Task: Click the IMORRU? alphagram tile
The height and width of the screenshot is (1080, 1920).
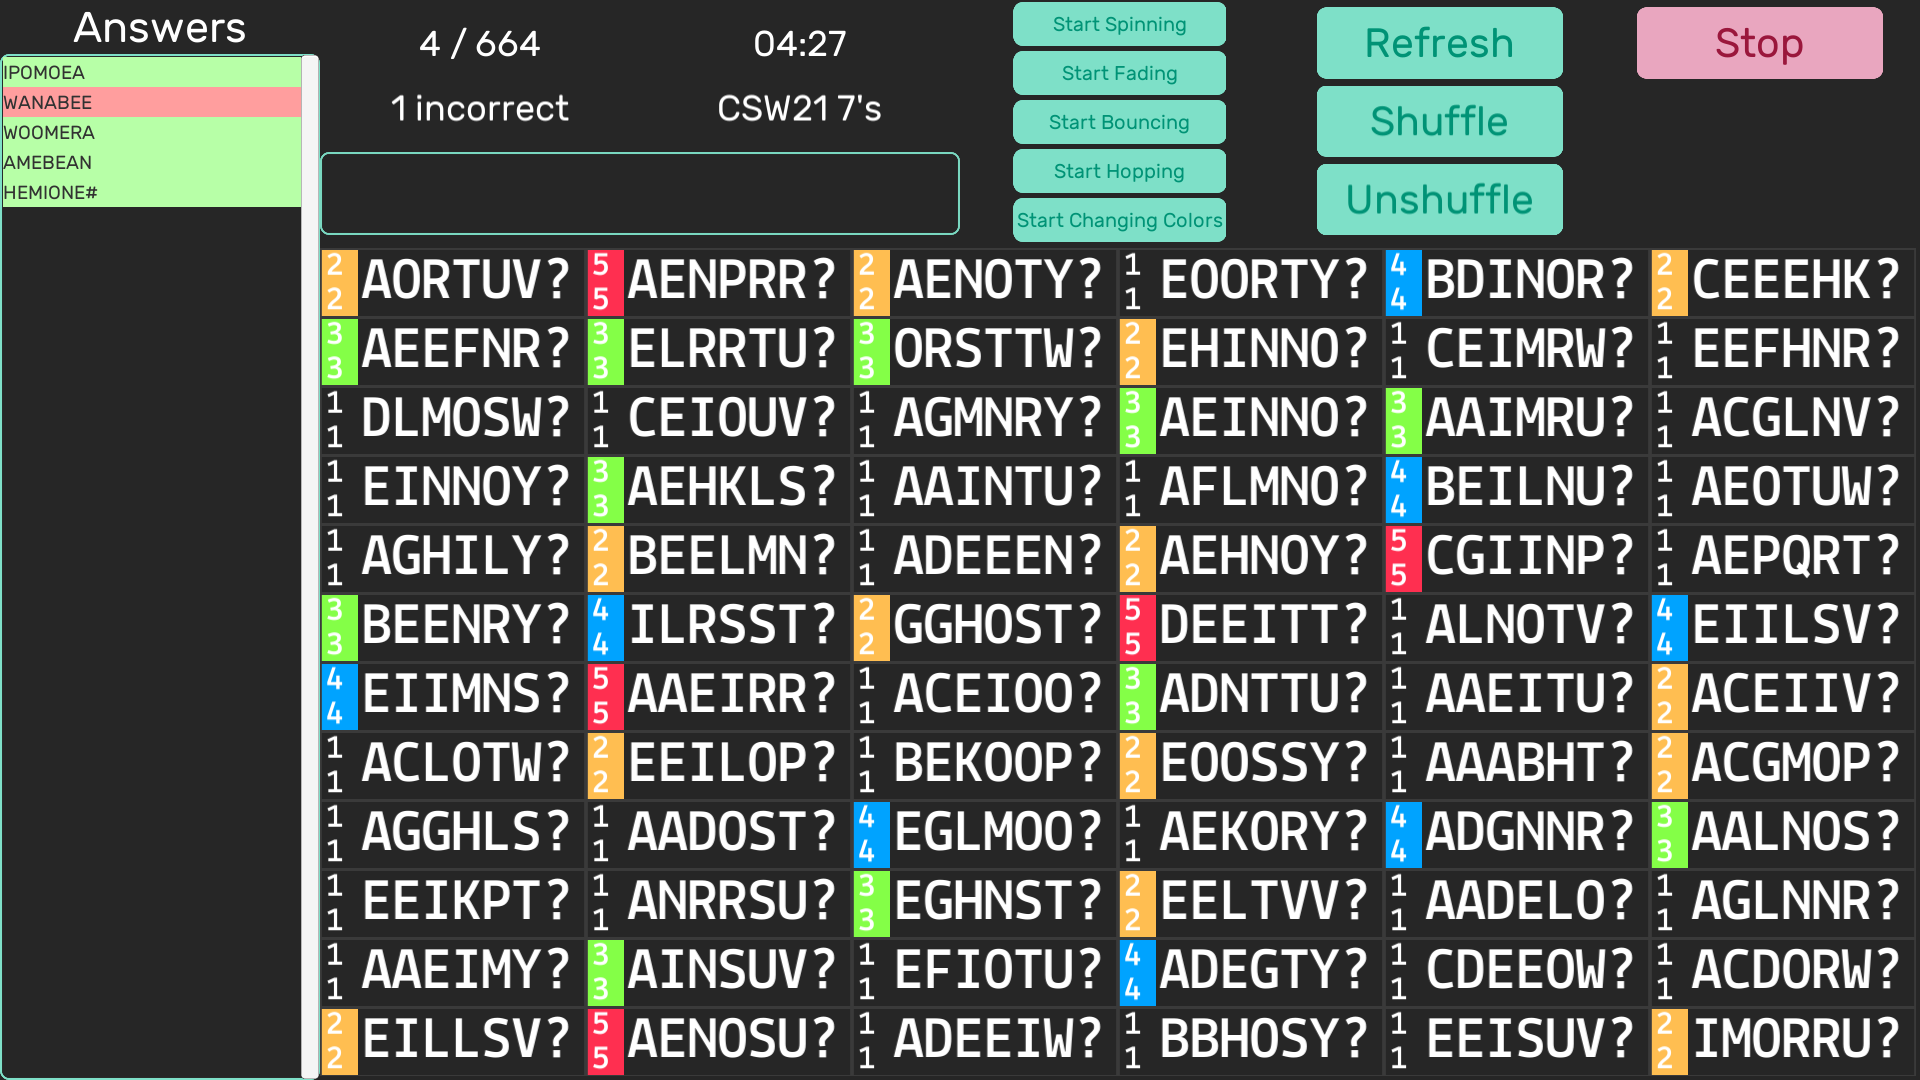Action: (1796, 1039)
